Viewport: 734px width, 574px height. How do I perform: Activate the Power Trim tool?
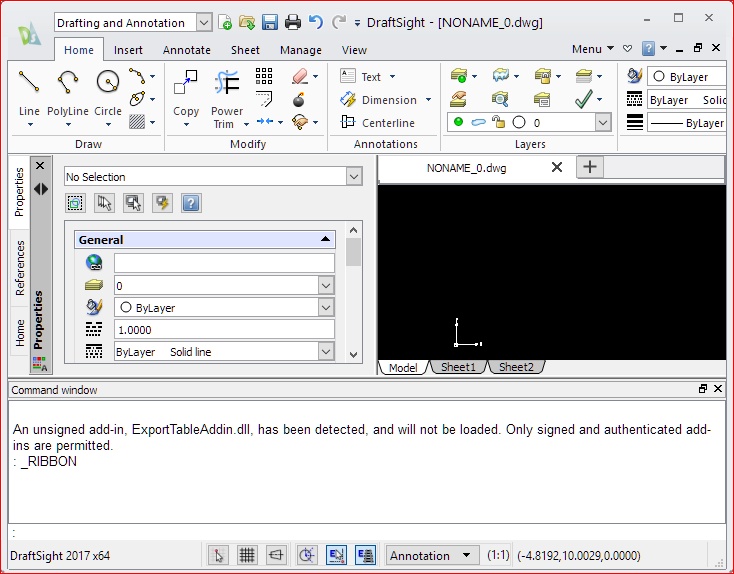227,82
